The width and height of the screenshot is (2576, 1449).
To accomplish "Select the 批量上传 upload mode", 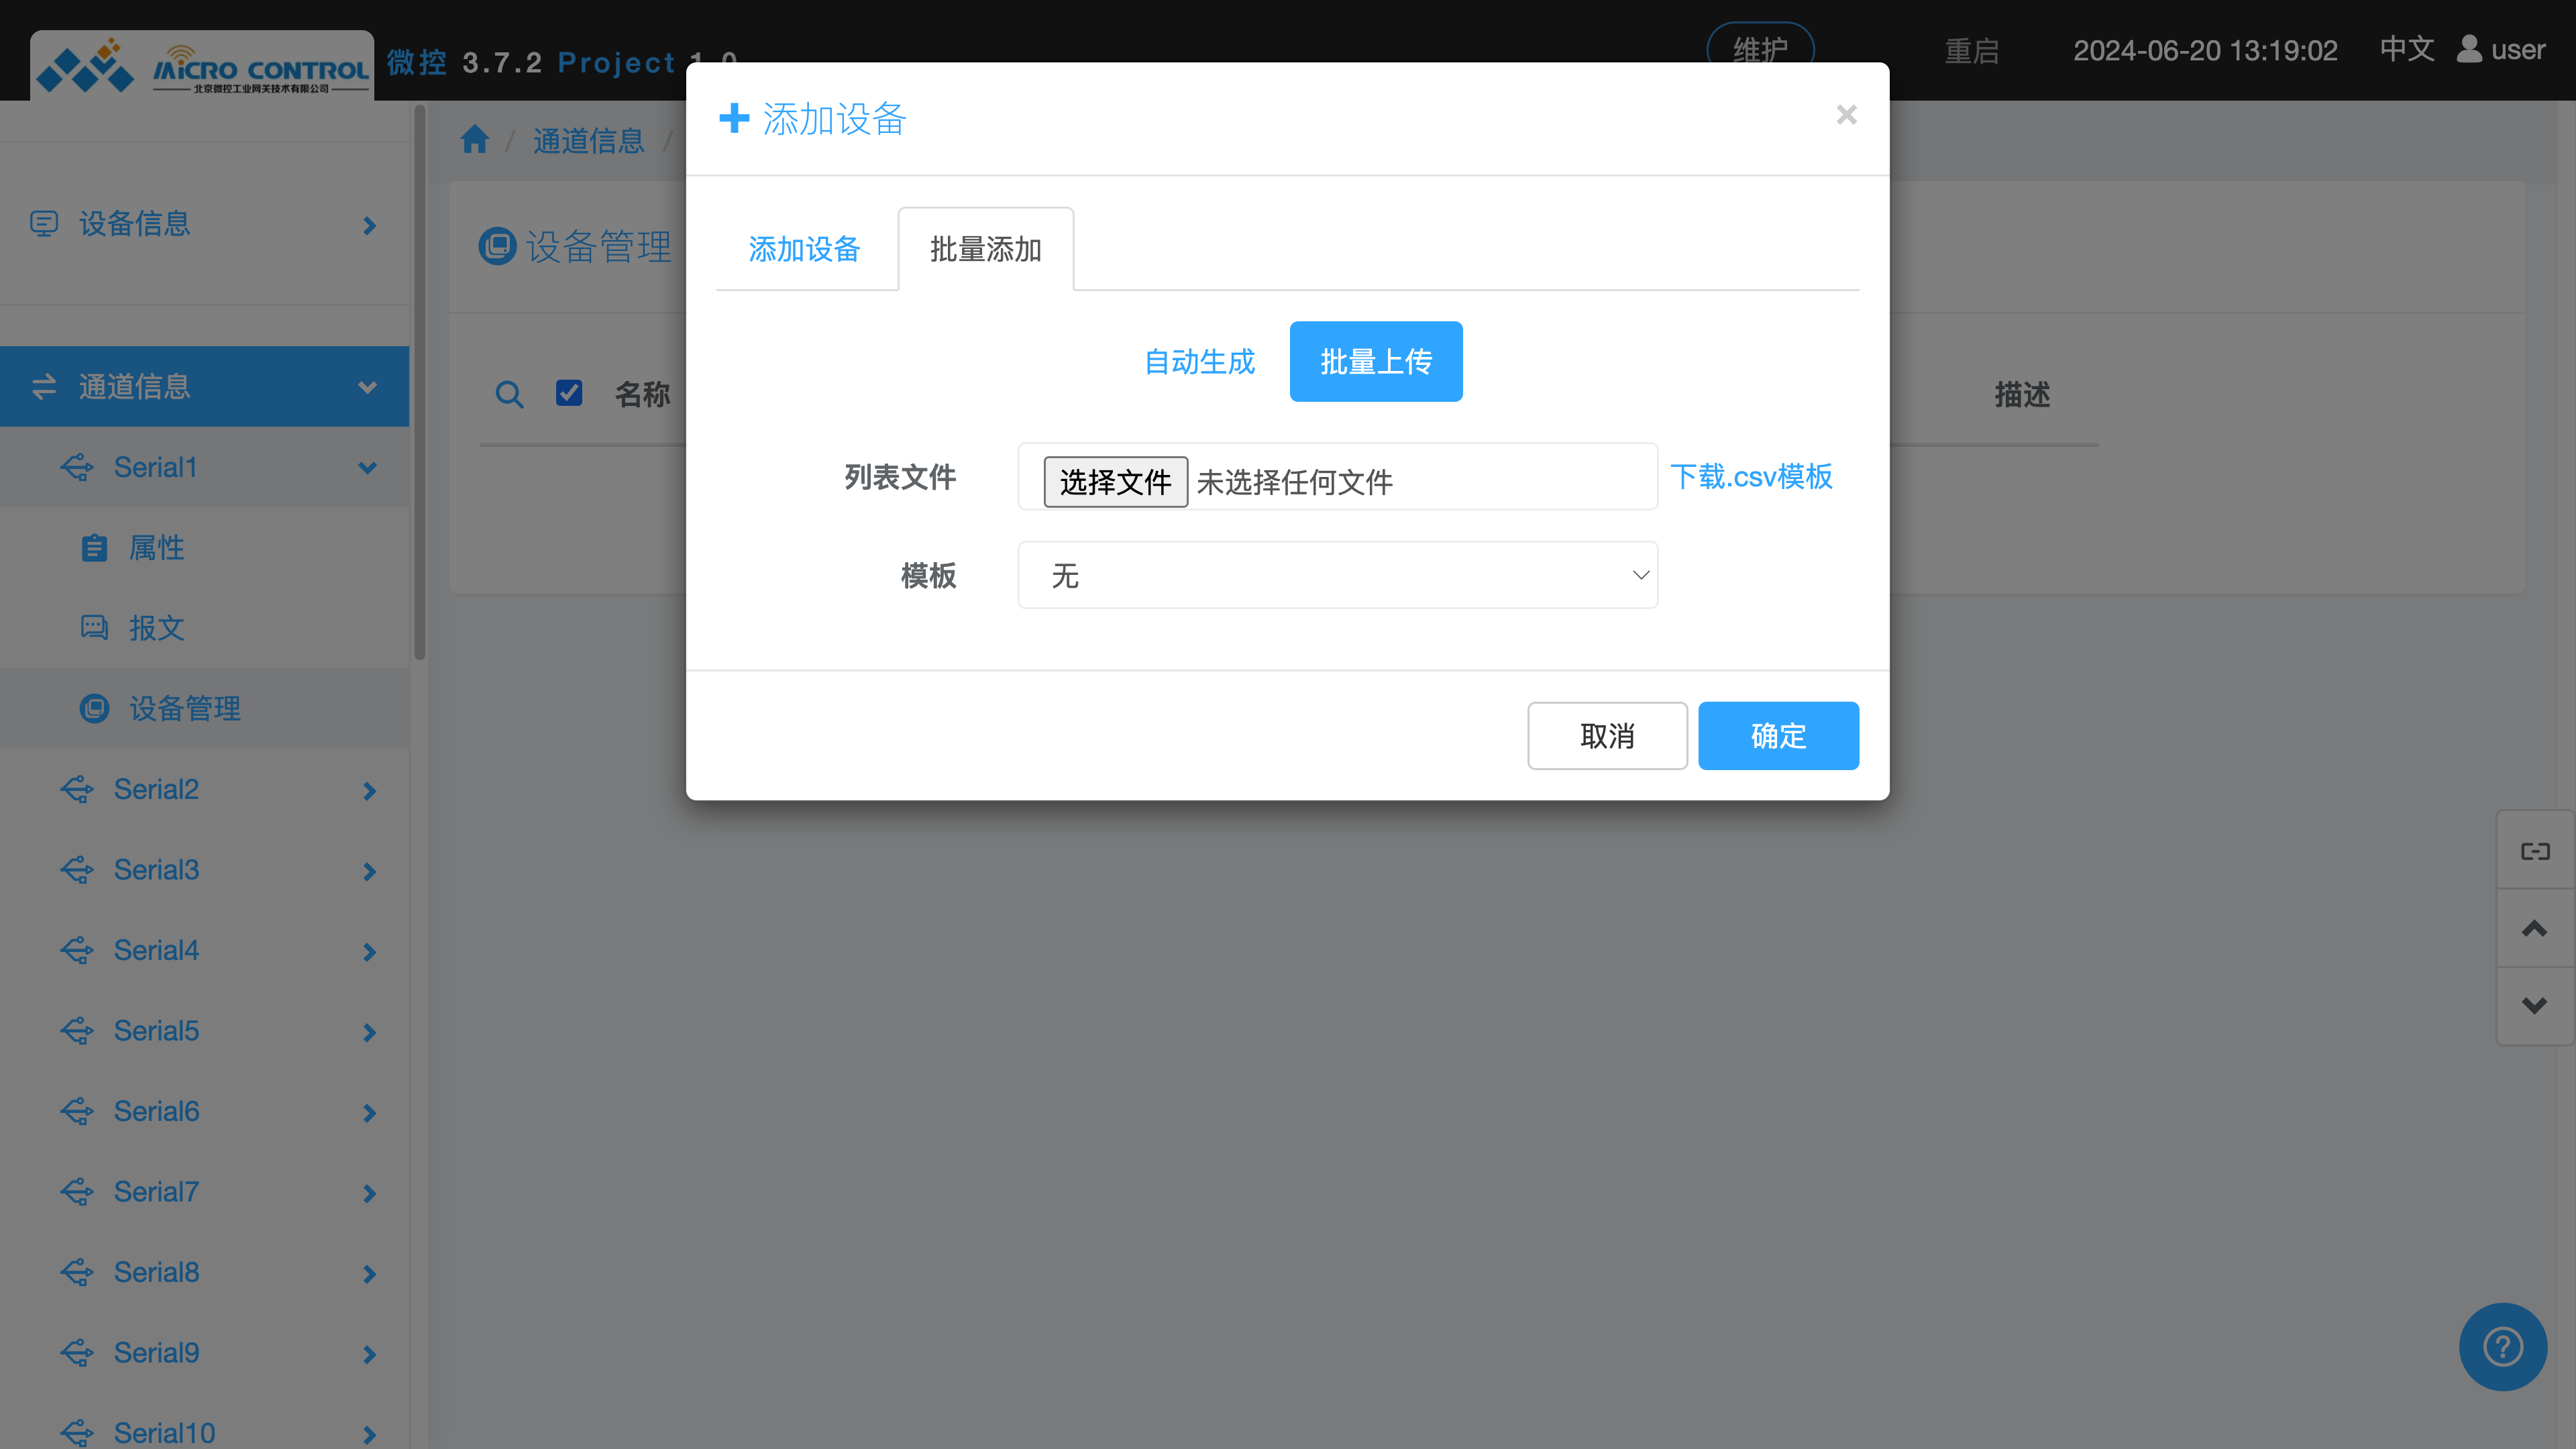I will coord(1375,361).
